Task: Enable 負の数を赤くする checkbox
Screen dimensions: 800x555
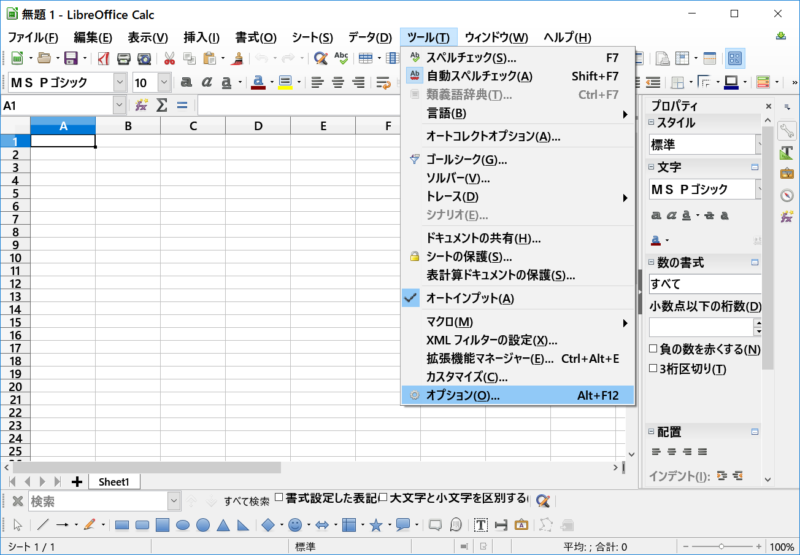Action: (653, 350)
